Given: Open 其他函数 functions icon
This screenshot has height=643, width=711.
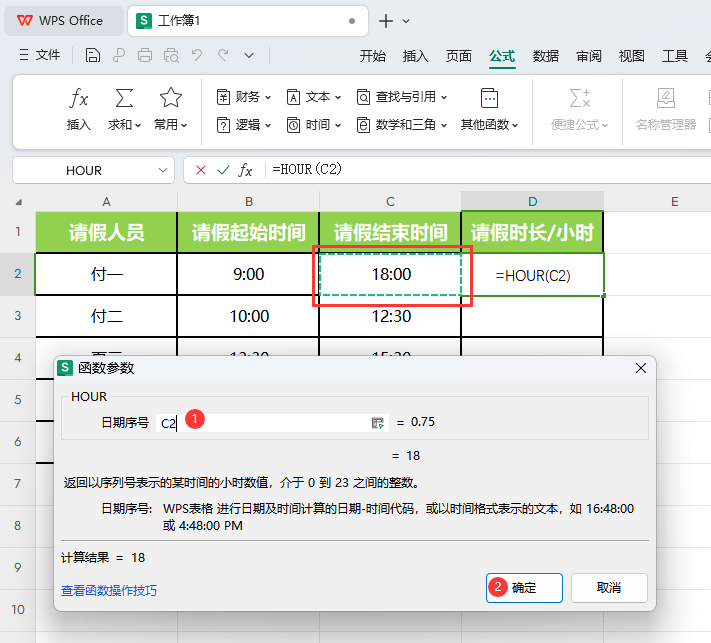Looking at the screenshot, I should [x=489, y=98].
